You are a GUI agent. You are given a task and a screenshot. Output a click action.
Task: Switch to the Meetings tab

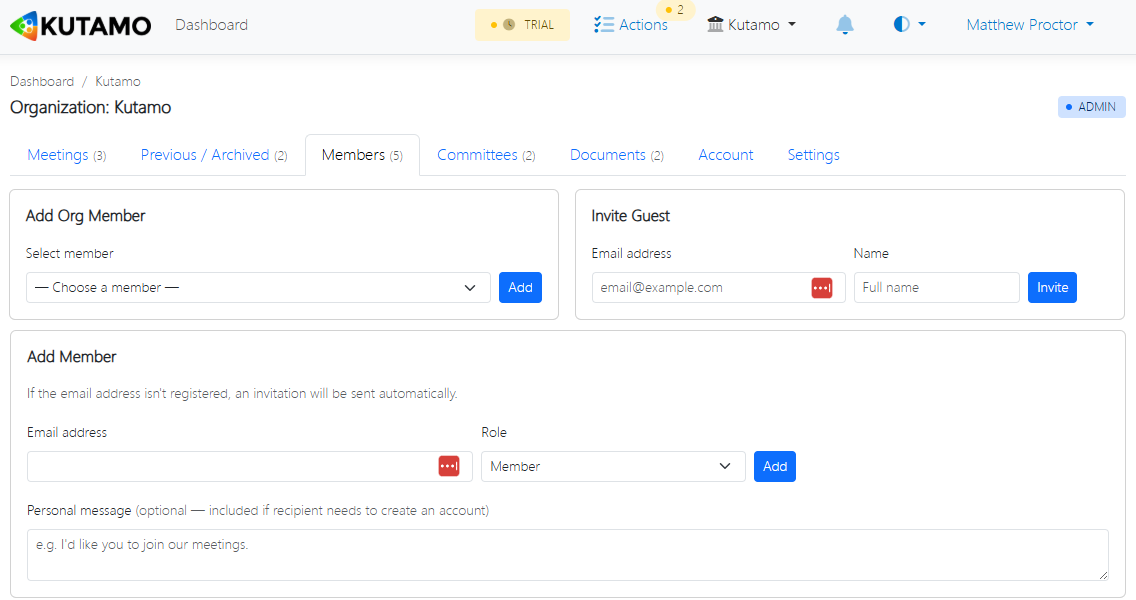tap(67, 155)
